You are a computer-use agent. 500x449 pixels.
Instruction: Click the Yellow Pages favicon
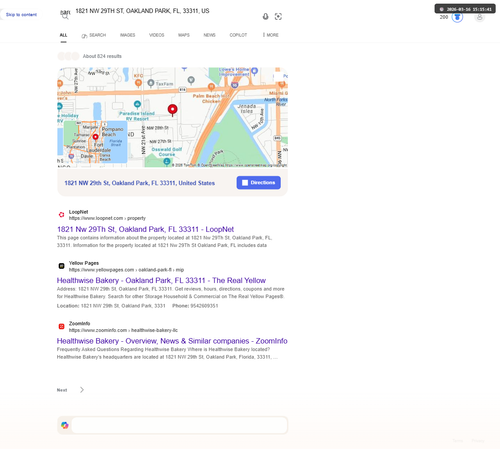61,266
